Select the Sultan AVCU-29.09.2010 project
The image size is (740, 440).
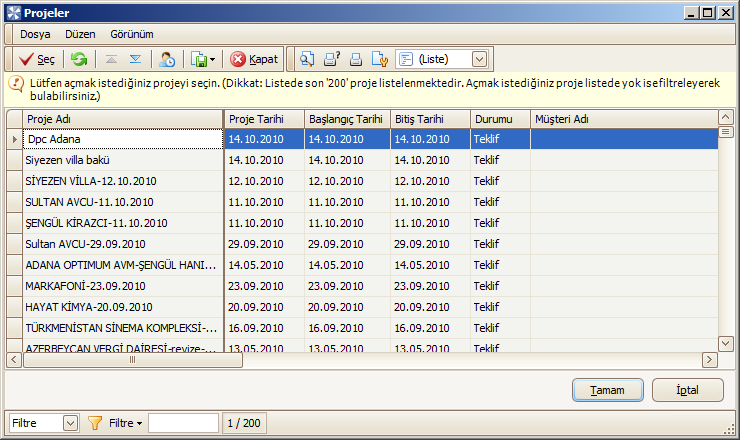tap(123, 244)
